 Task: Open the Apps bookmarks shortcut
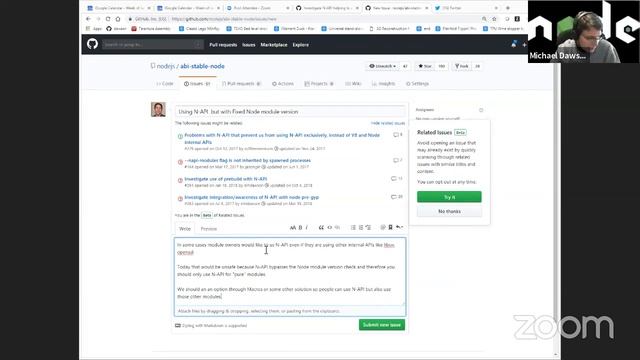tap(94, 29)
